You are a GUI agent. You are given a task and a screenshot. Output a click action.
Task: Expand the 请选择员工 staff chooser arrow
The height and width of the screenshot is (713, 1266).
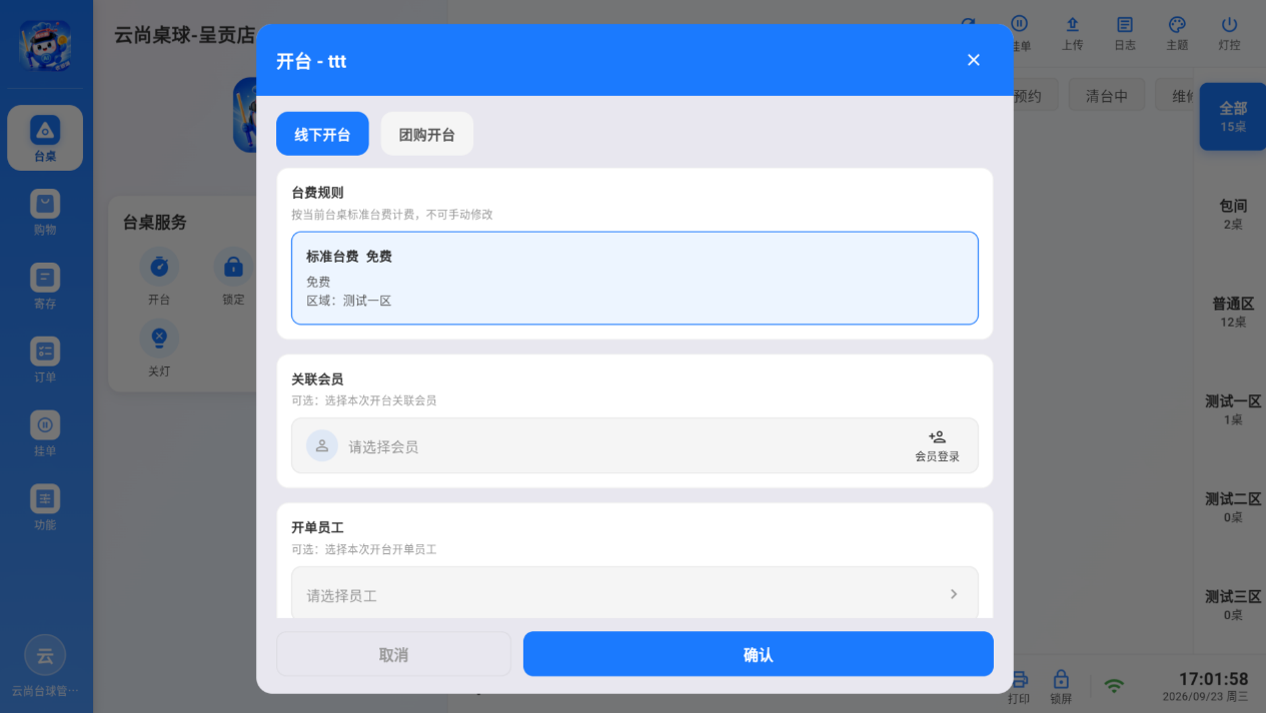pos(954,594)
